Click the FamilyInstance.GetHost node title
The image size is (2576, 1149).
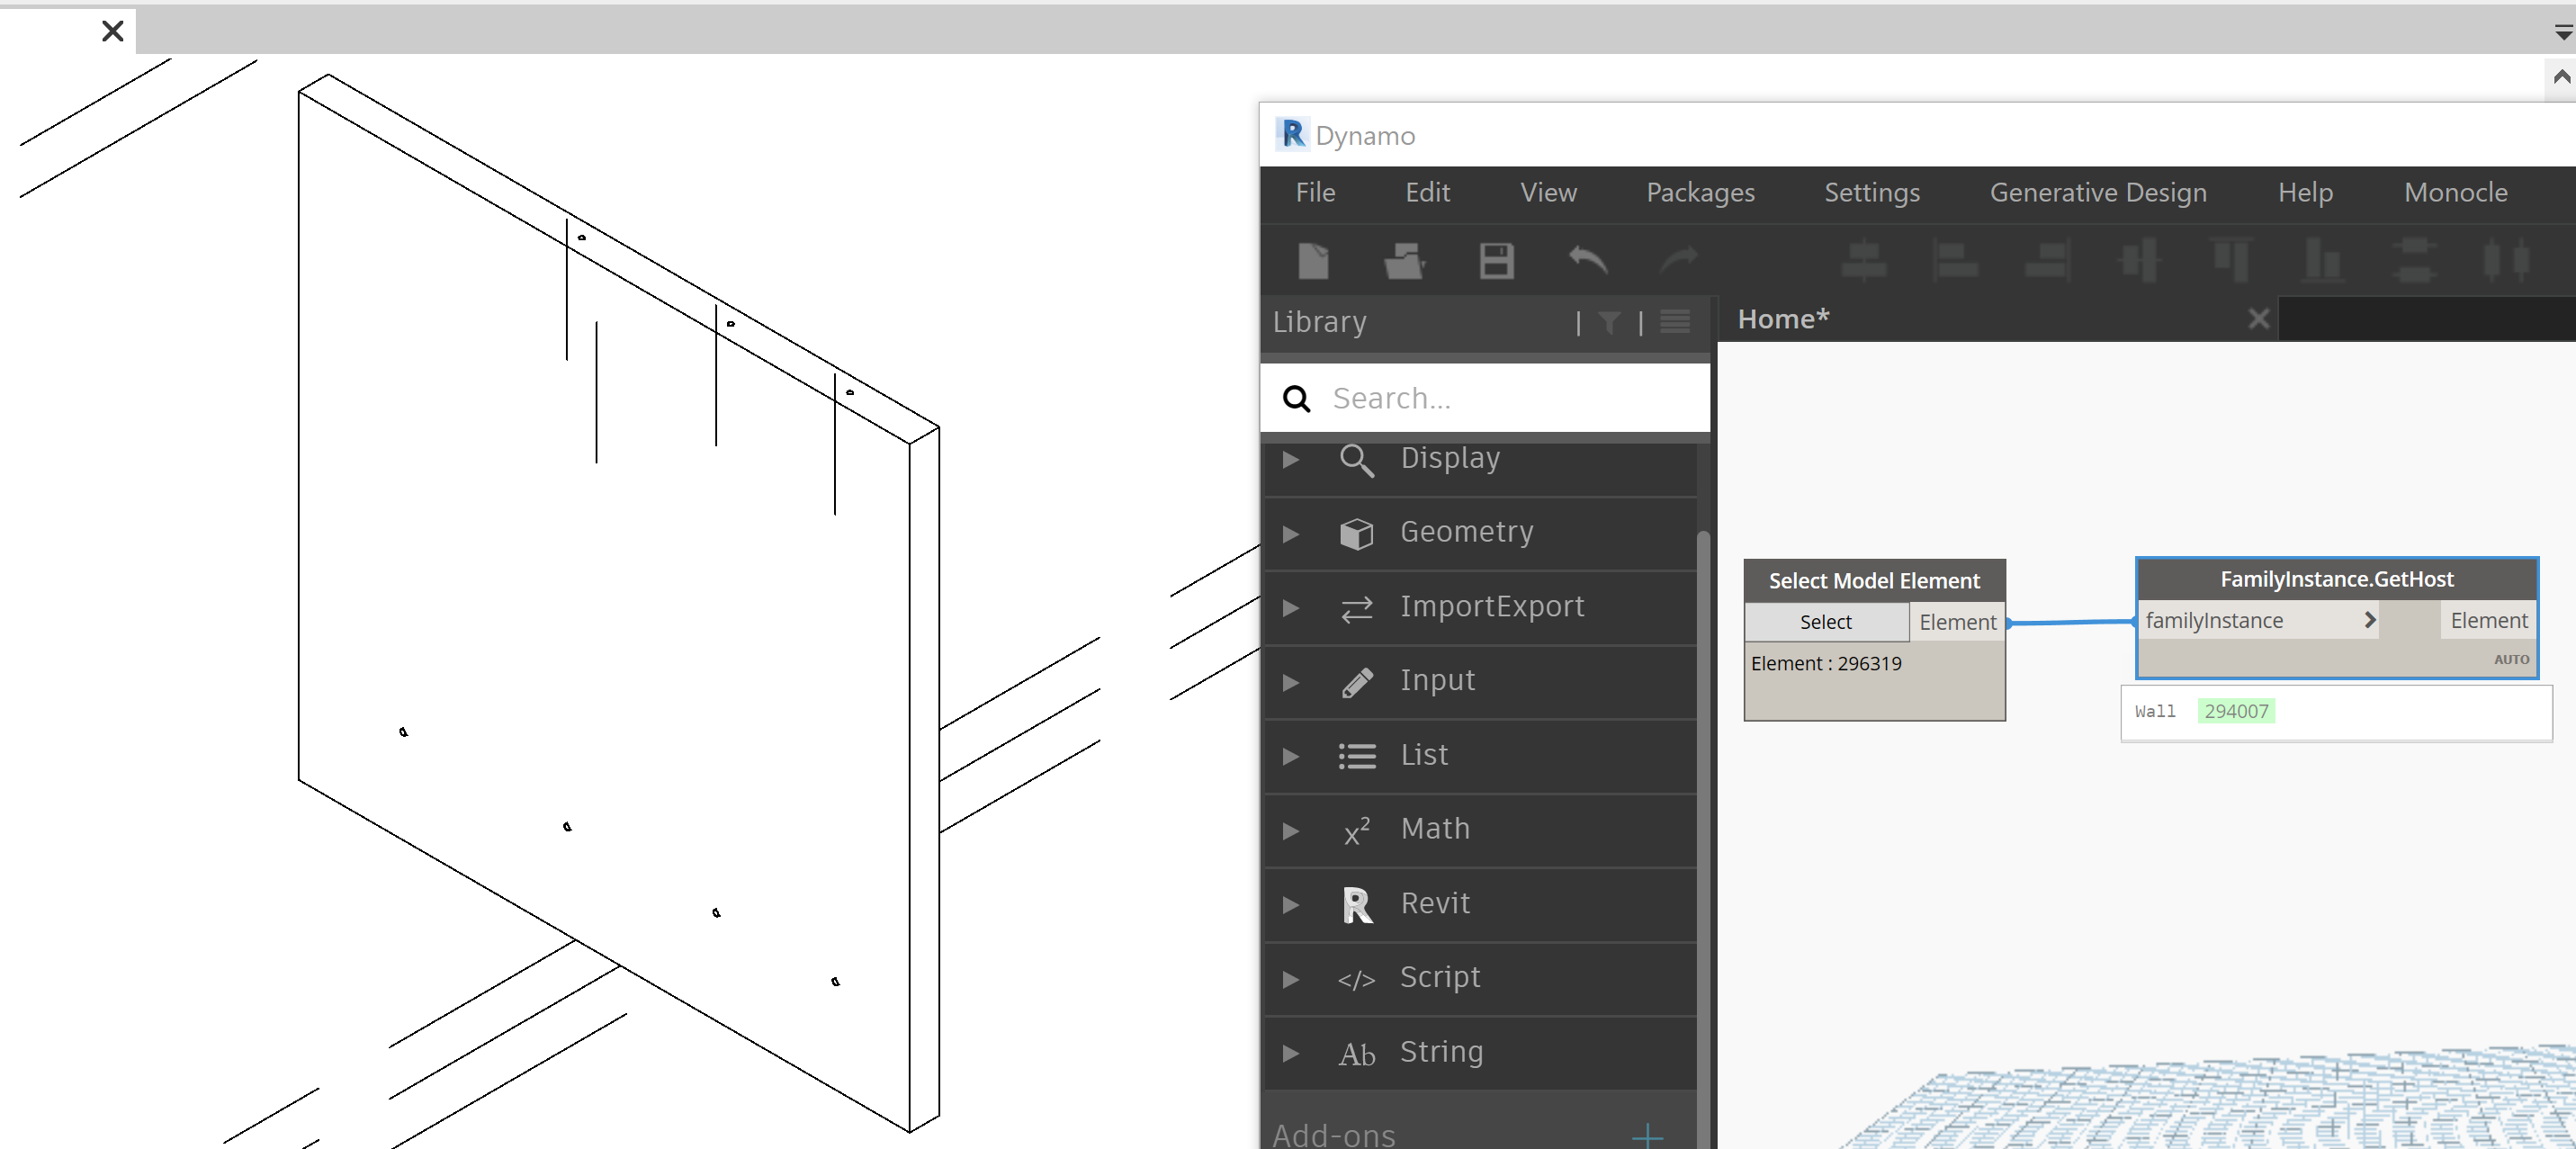coord(2336,579)
